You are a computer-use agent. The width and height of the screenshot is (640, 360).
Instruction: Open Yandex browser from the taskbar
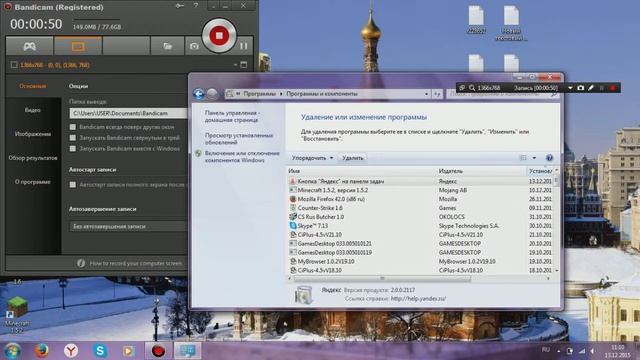pos(71,351)
